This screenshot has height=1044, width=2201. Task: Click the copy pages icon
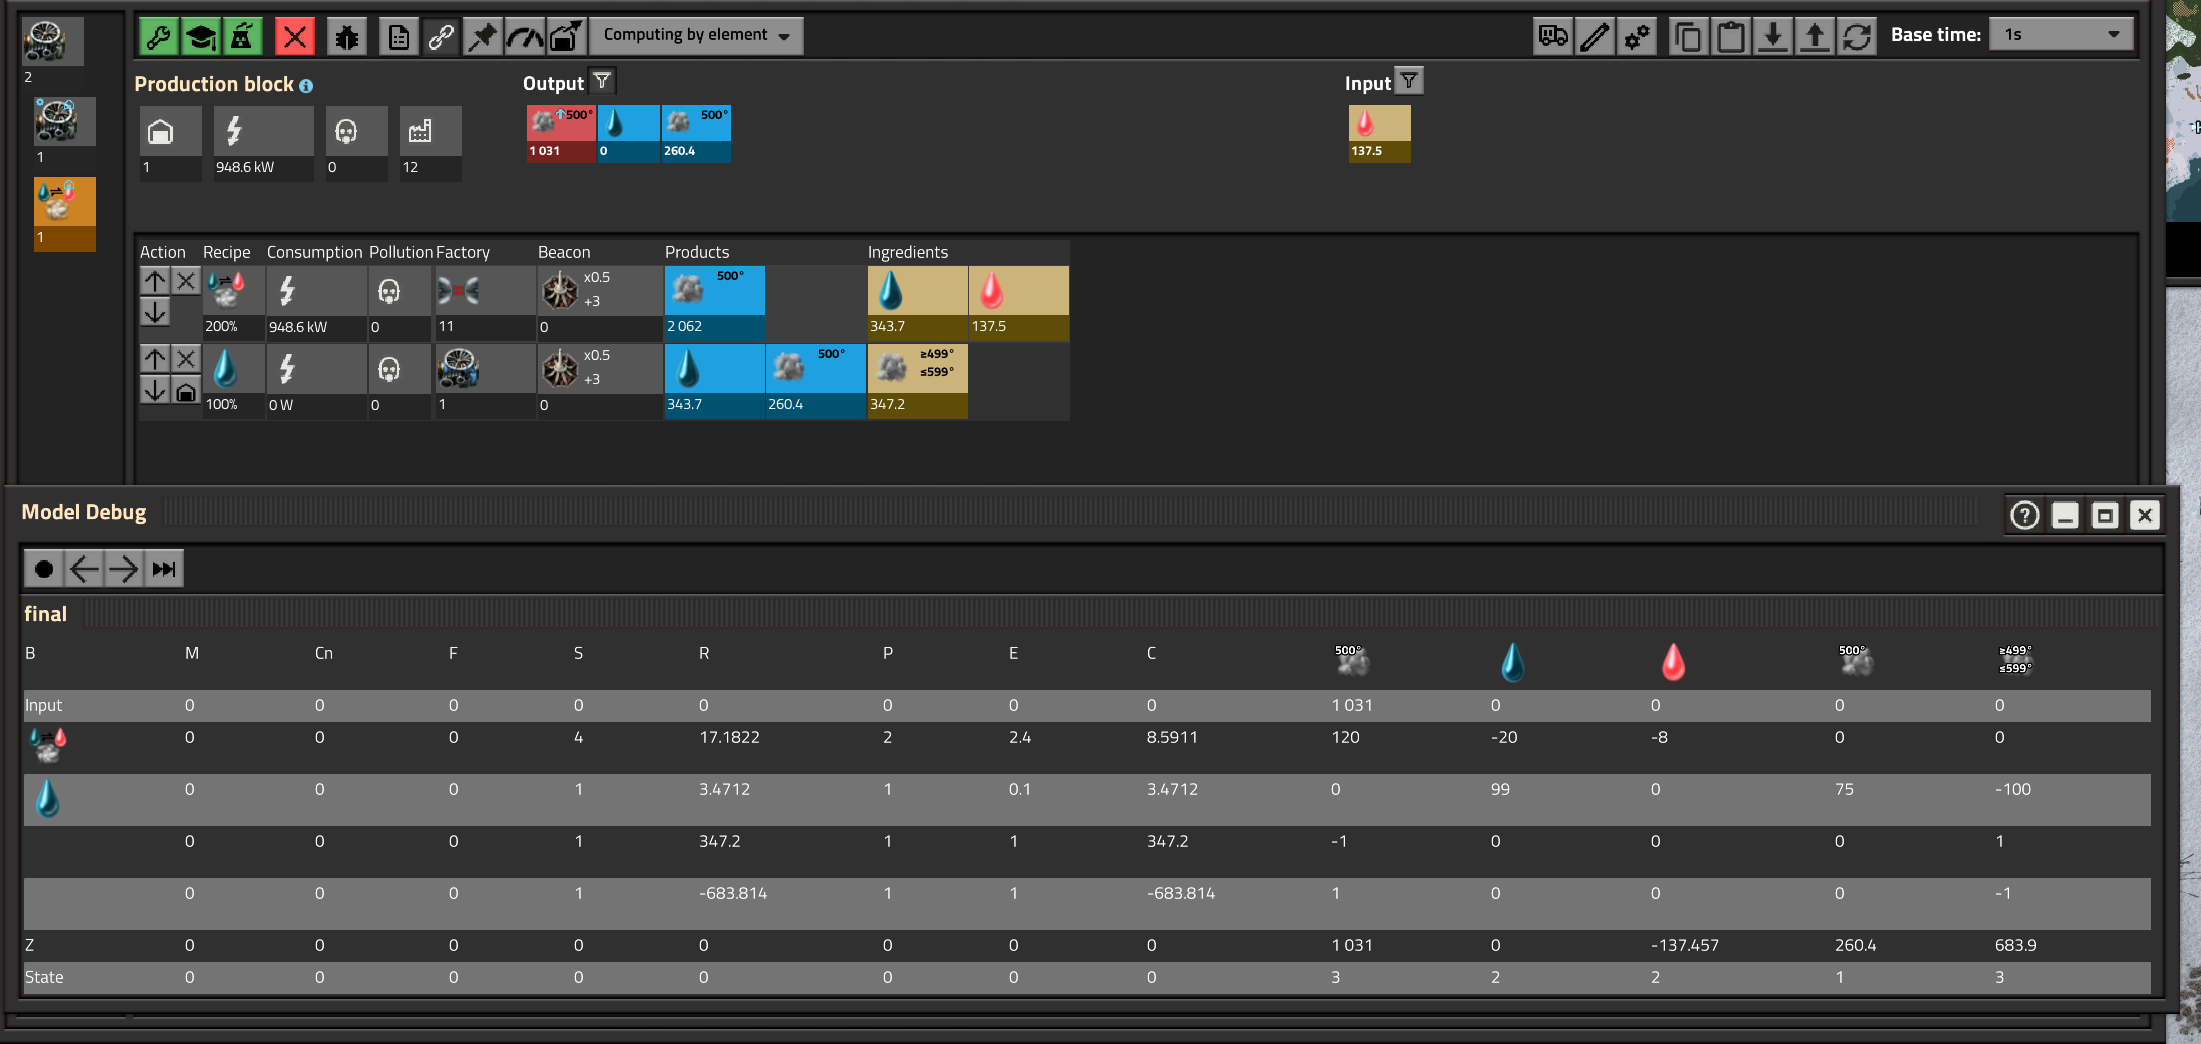[x=1689, y=37]
